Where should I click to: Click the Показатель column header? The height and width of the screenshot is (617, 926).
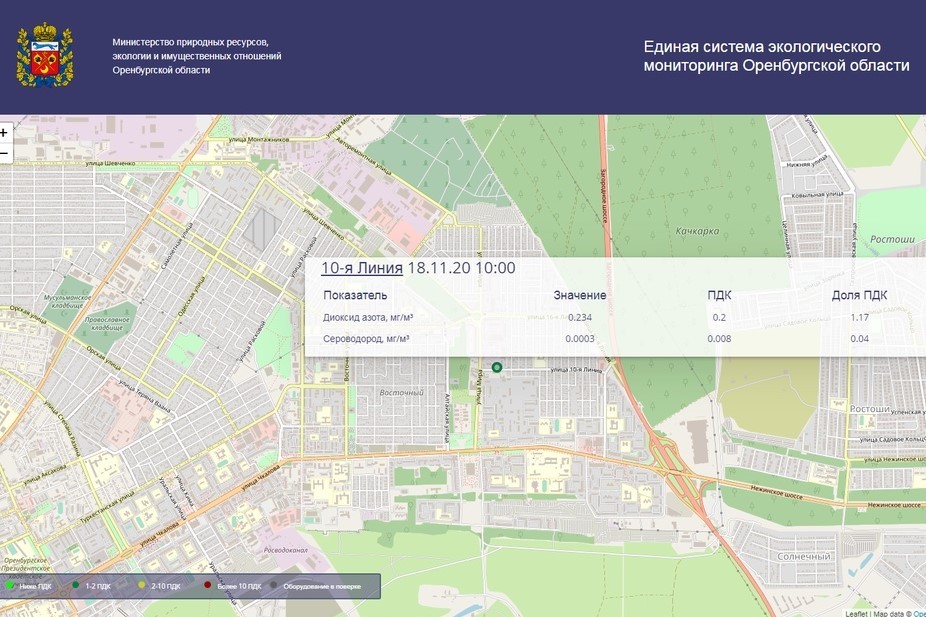coord(355,295)
